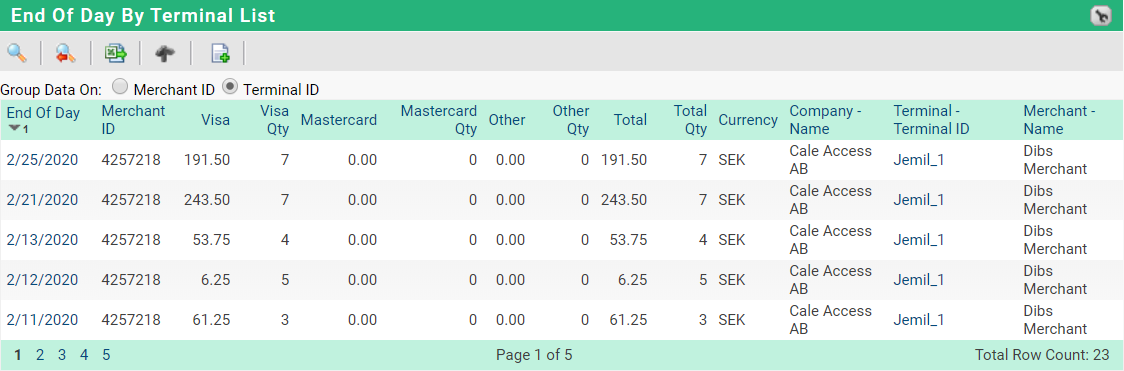Open Jemil_1 terminal in 2/12/2020 row
1124x371 pixels.
[918, 280]
